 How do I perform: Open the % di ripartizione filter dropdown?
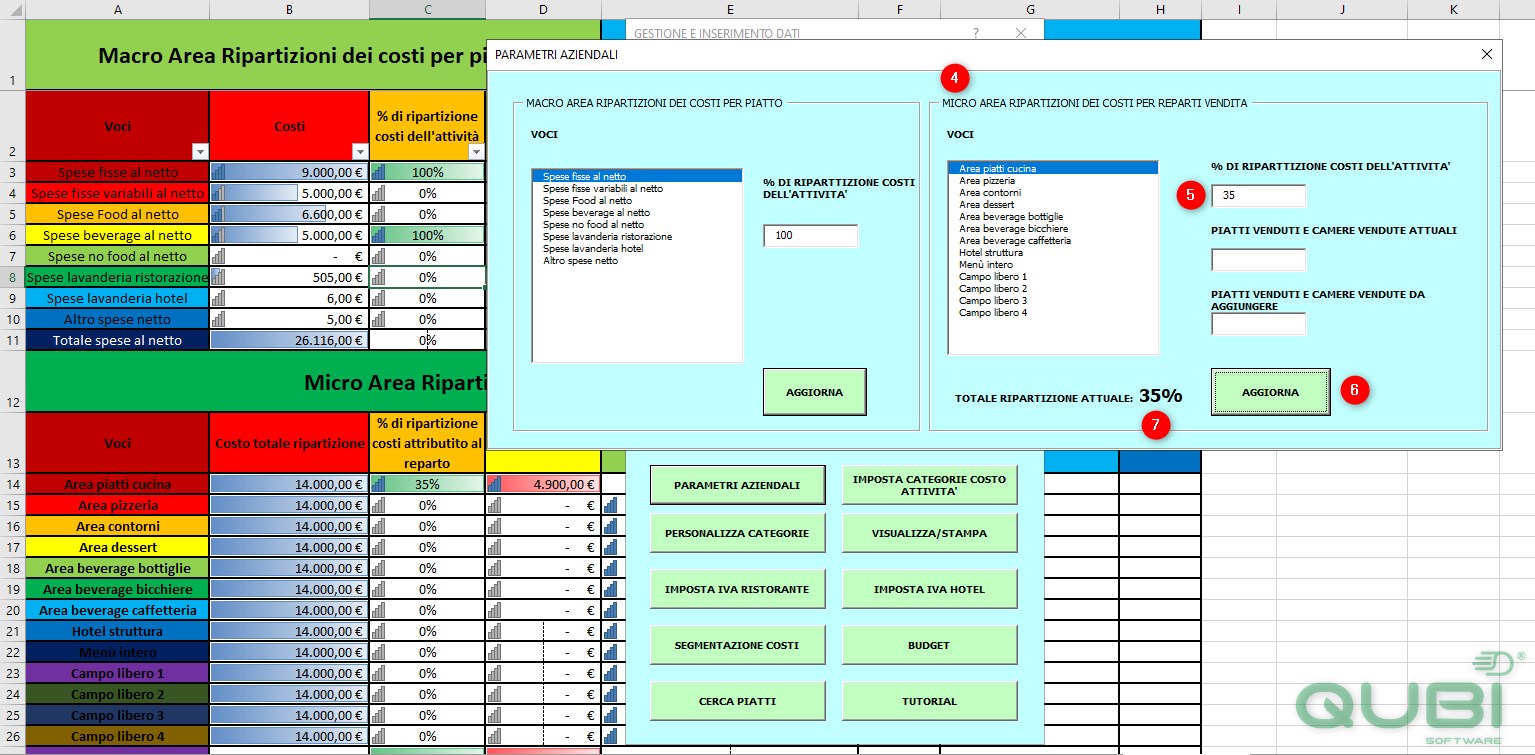coord(476,152)
